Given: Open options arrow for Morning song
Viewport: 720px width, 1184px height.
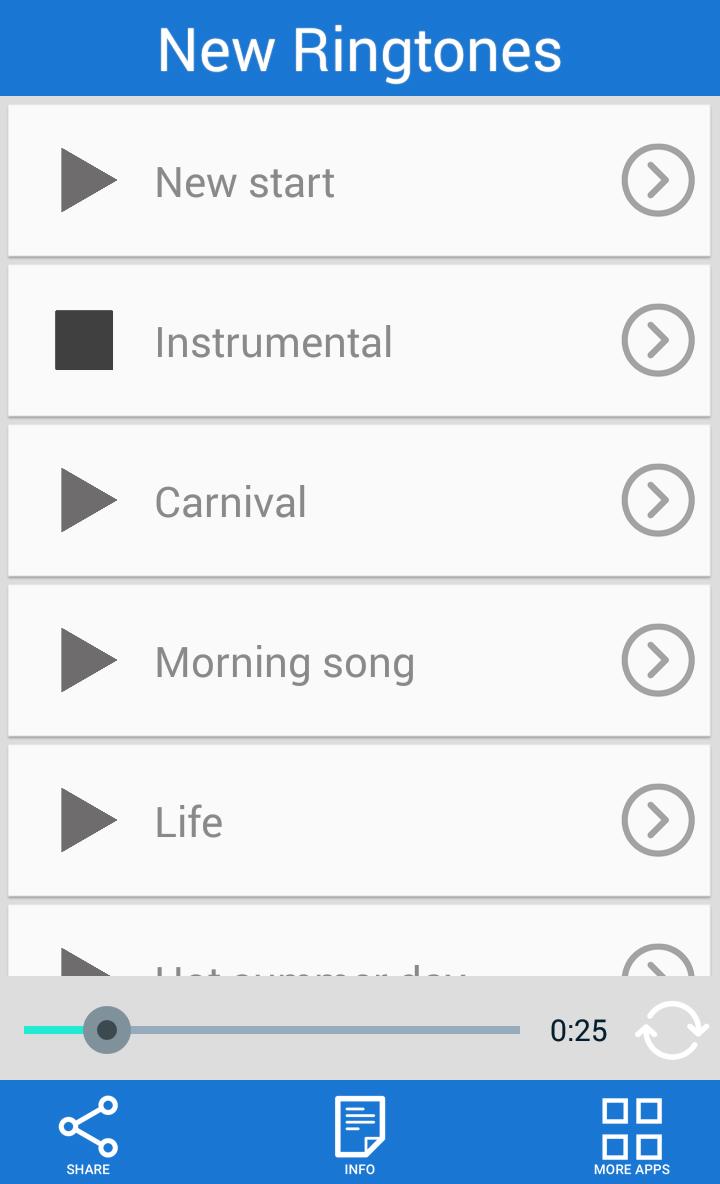Looking at the screenshot, I should [x=657, y=660].
